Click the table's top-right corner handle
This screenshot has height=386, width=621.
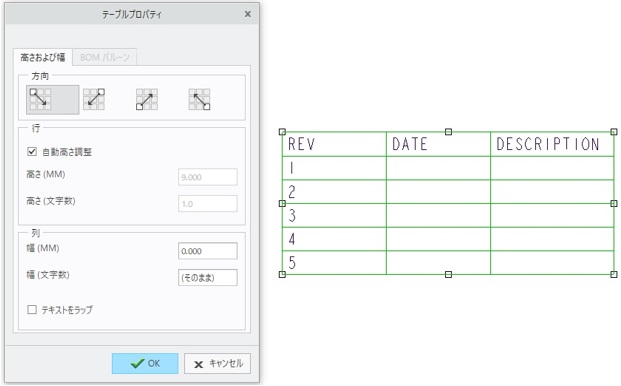[x=614, y=132]
